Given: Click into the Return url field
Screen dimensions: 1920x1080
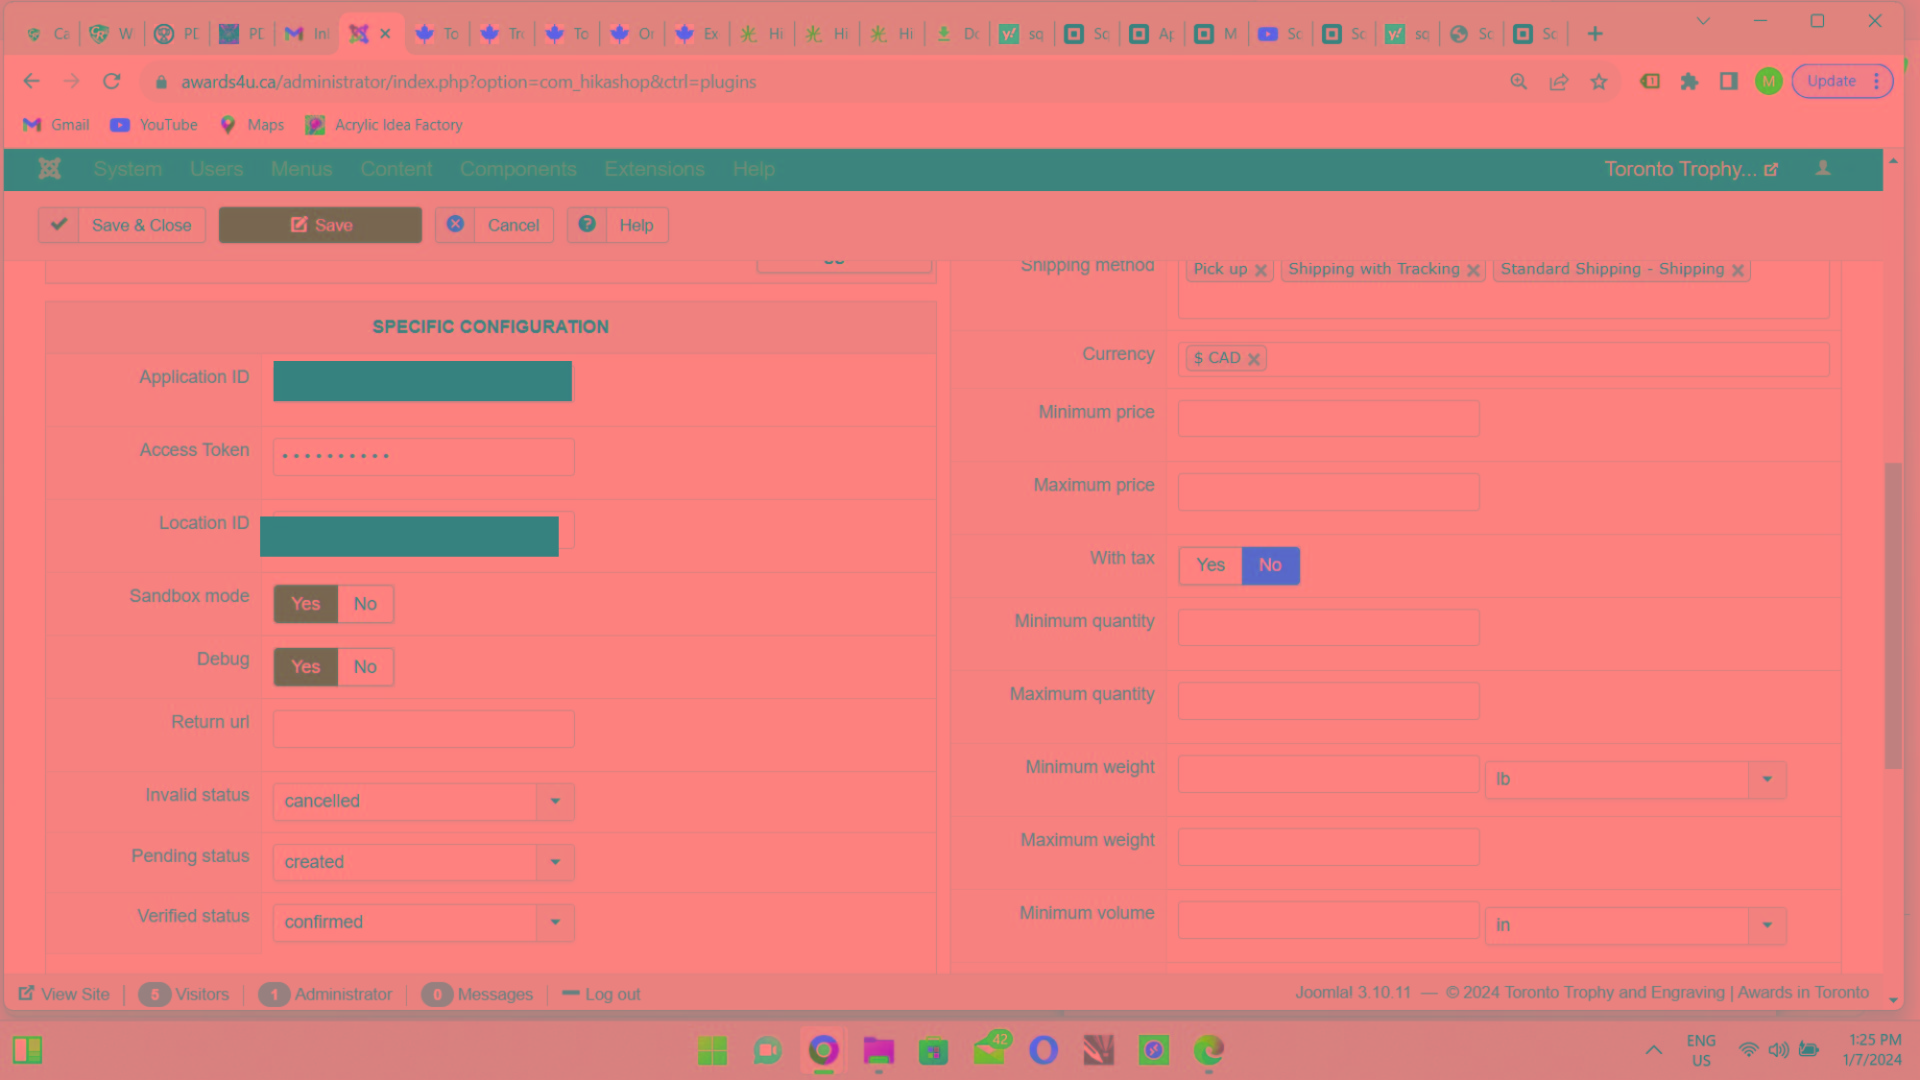Looking at the screenshot, I should (423, 729).
